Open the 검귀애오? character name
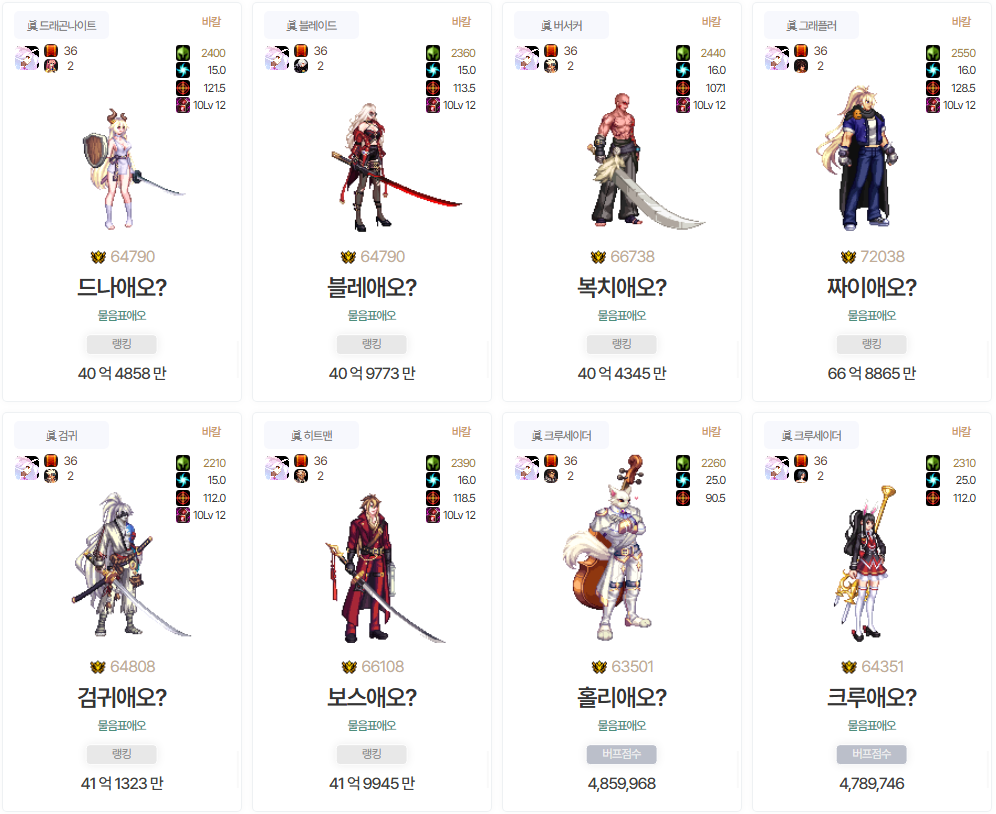 (x=122, y=698)
